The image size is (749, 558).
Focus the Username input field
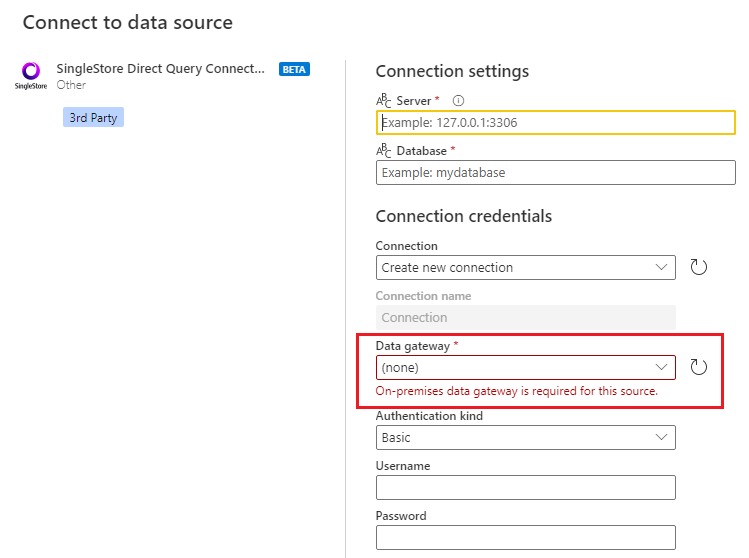[525, 487]
